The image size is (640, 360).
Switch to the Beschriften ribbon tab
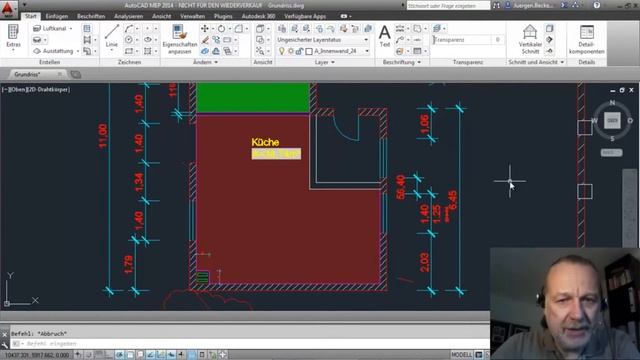tap(91, 16)
